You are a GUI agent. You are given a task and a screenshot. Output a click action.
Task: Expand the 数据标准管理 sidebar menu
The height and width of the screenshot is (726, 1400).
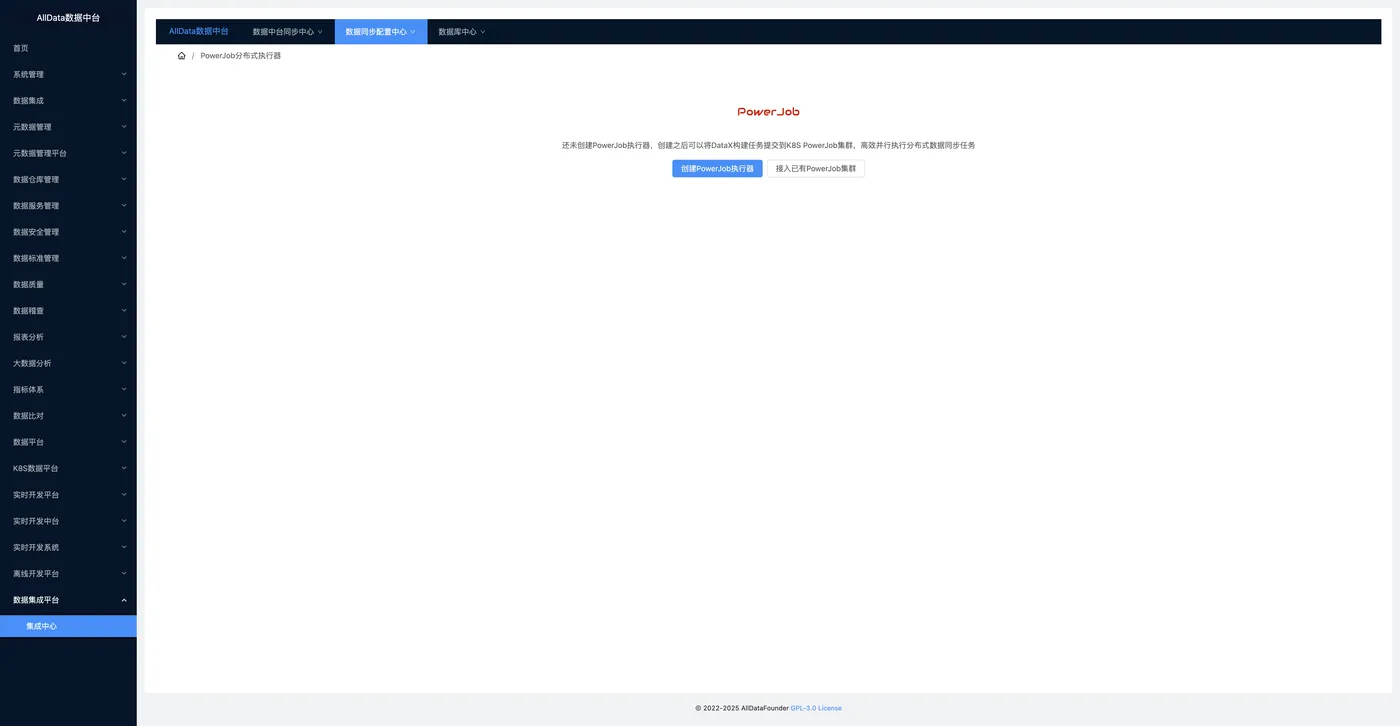[x=68, y=258]
